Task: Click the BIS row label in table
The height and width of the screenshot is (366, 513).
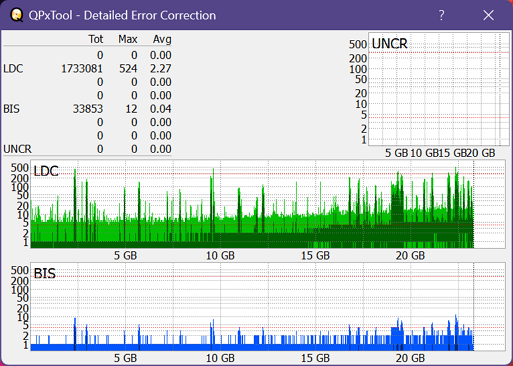Action: [12, 109]
